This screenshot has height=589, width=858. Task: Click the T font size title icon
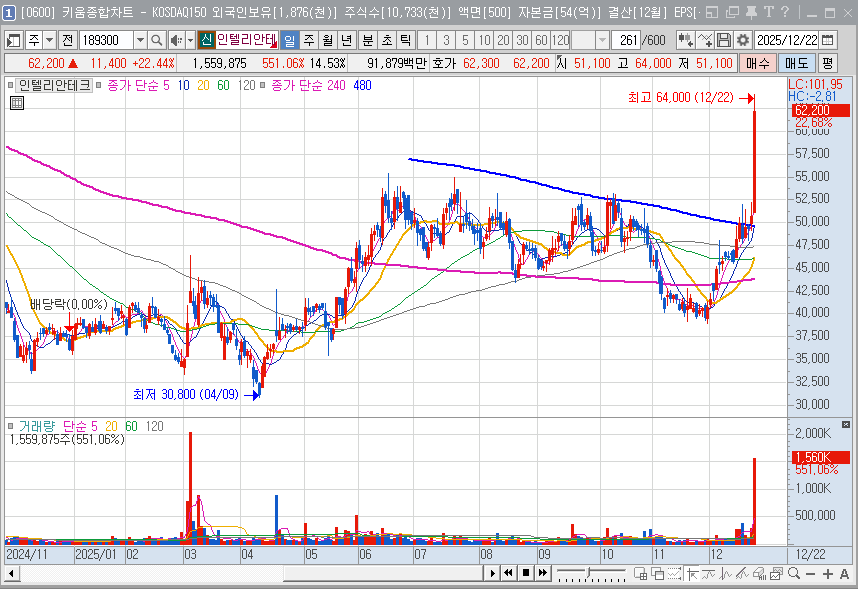point(769,12)
